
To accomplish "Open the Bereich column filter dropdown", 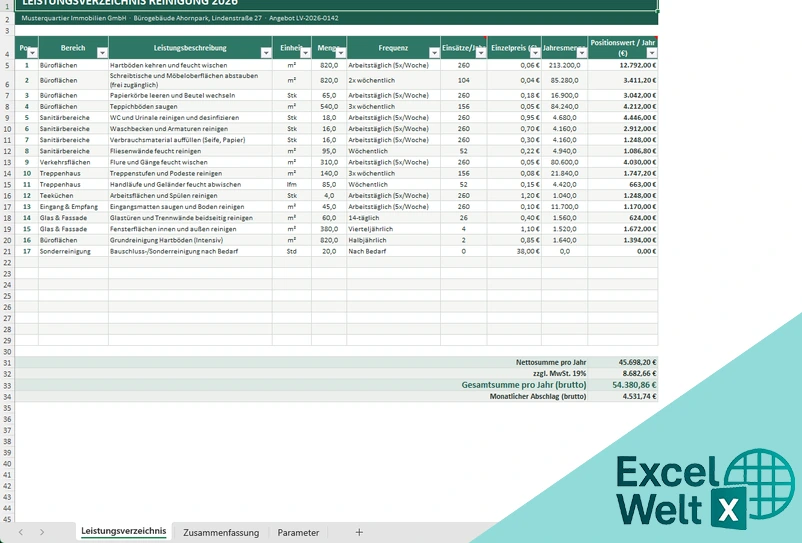I will coord(102,53).
